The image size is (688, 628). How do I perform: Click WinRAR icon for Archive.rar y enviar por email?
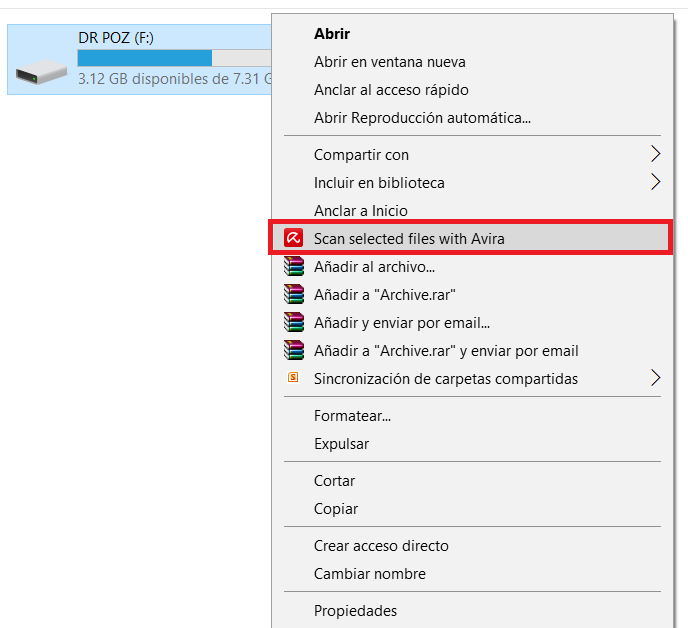[294, 350]
